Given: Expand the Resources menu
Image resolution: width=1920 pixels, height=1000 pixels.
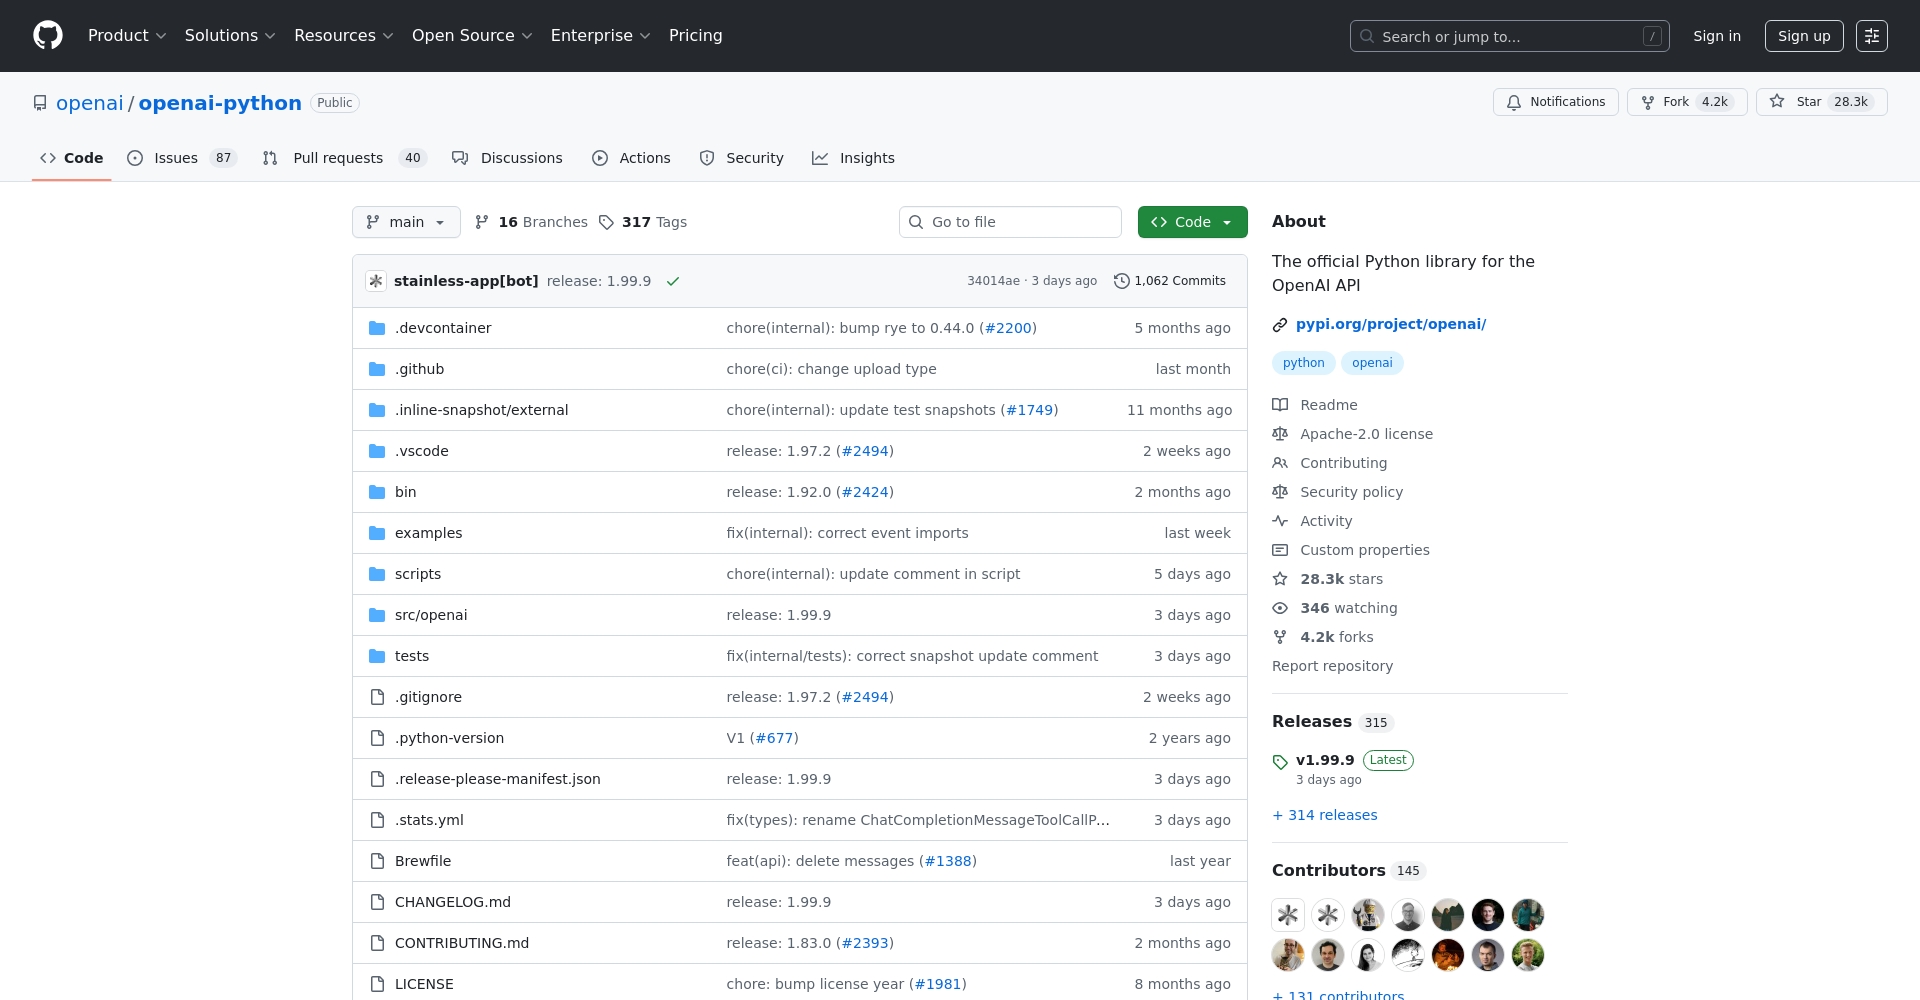Looking at the screenshot, I should pyautogui.click(x=344, y=36).
